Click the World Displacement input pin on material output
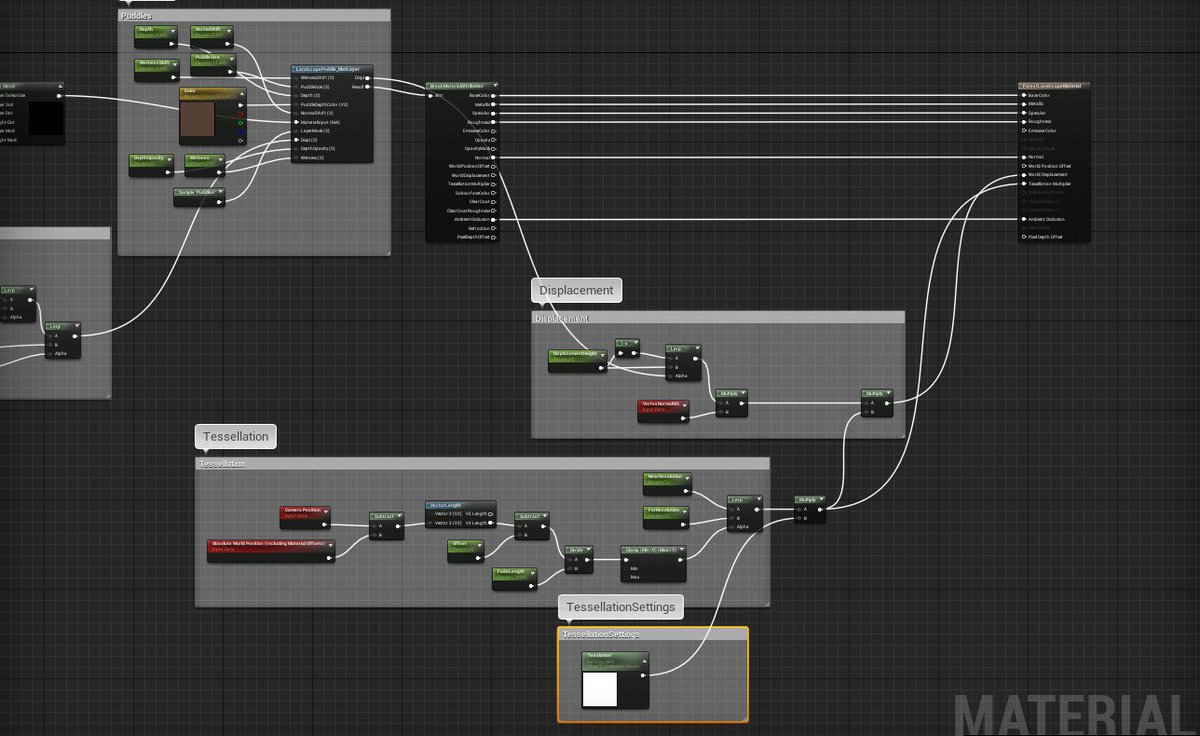This screenshot has height=736, width=1200. click(1023, 175)
